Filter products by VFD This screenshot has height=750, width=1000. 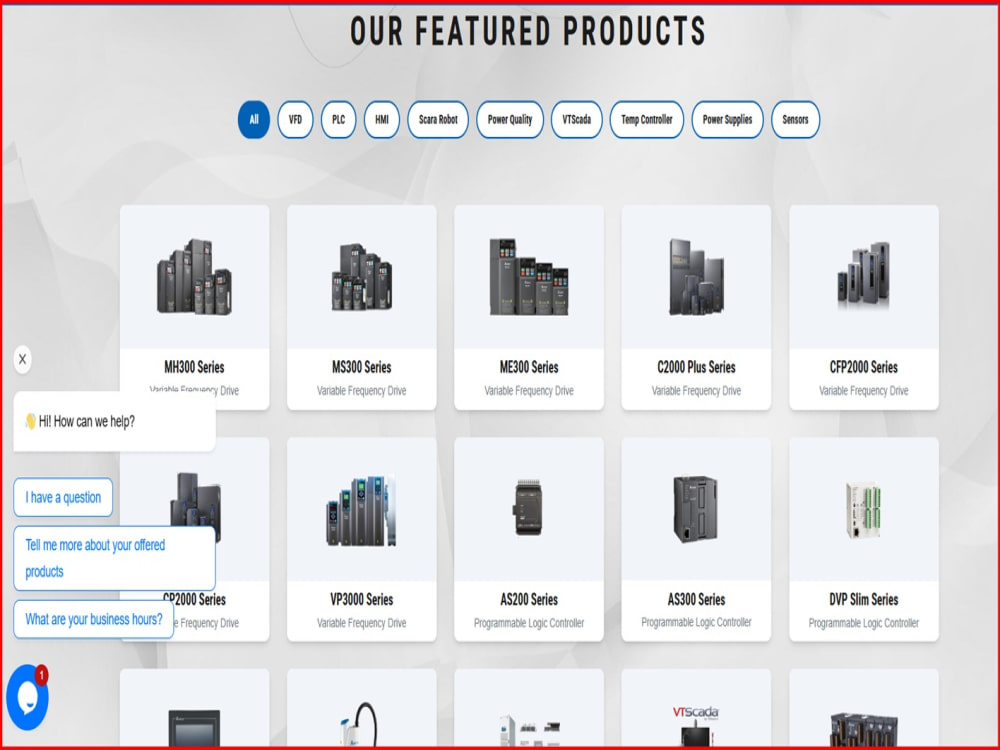(295, 119)
